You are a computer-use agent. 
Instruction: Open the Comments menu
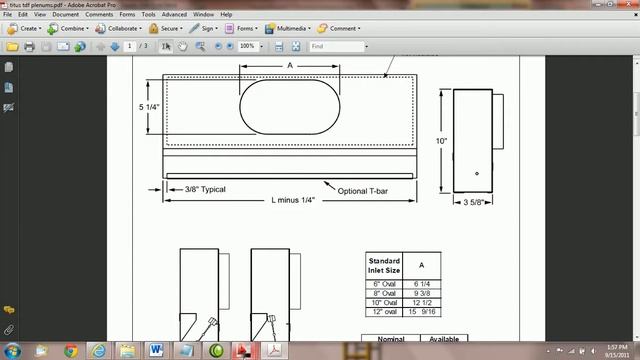99,14
